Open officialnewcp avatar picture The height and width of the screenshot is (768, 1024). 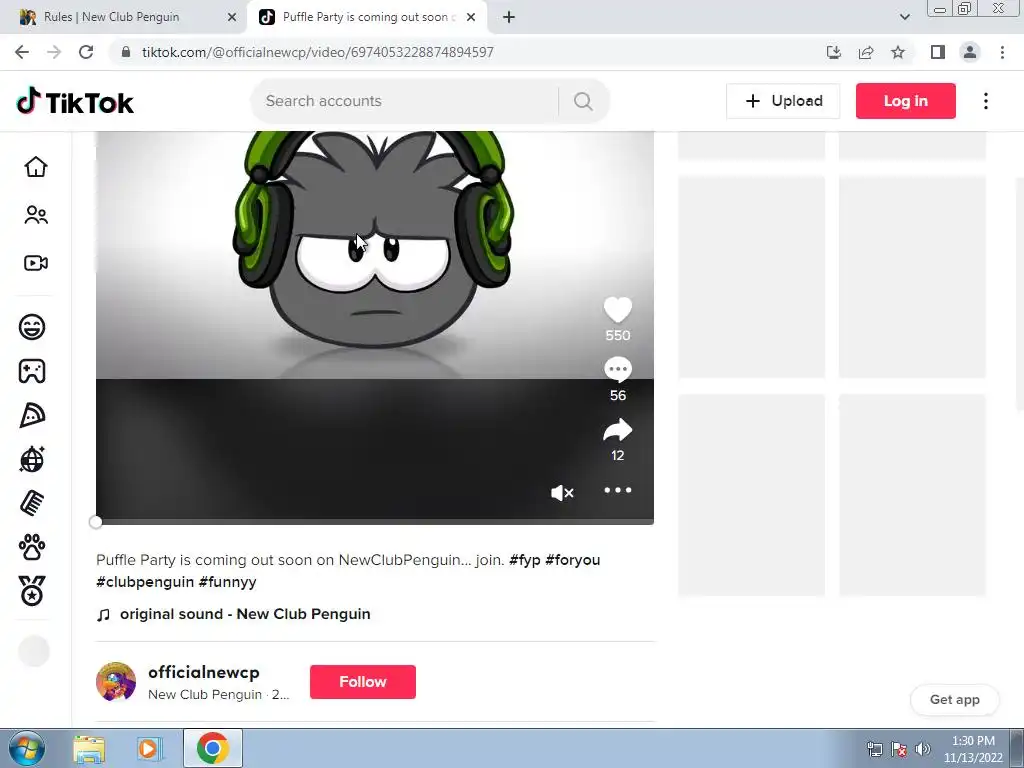point(116,682)
